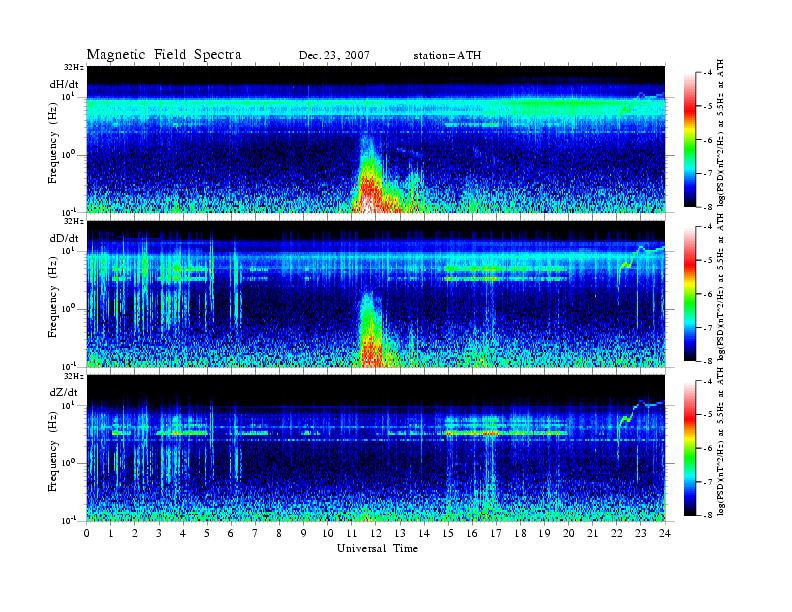Click the color scale bar beside the dH/dt panel
This screenshot has height=612, width=792.
689,140
